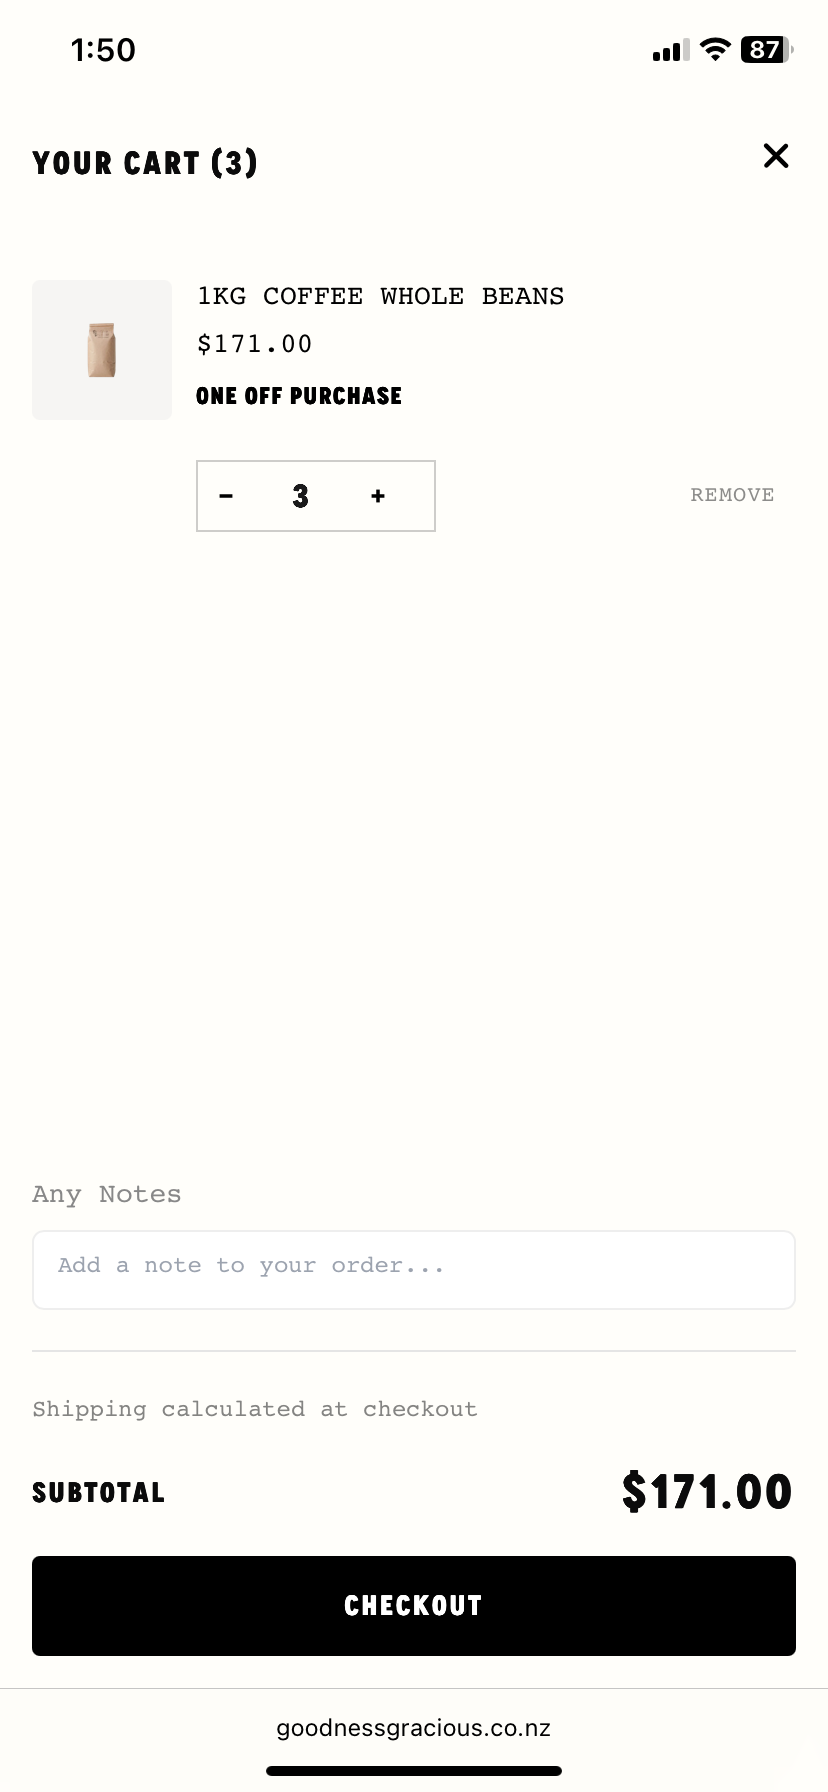Tap the battery level indicator
The height and width of the screenshot is (1792, 828).
766,49
